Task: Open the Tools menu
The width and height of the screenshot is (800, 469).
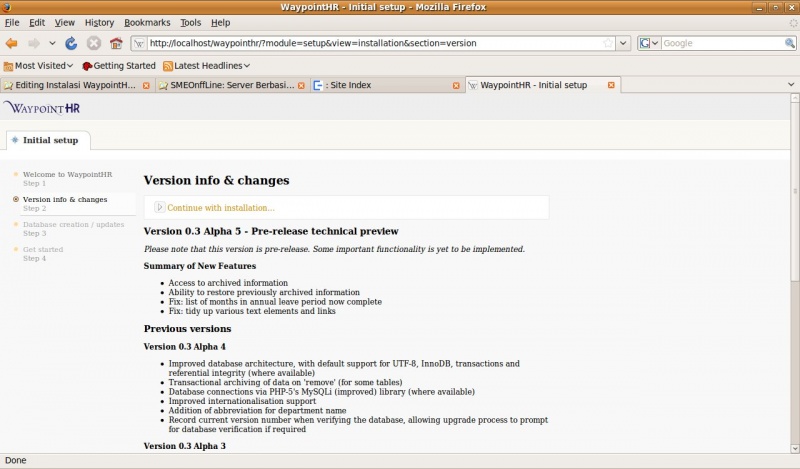Action: [190, 22]
